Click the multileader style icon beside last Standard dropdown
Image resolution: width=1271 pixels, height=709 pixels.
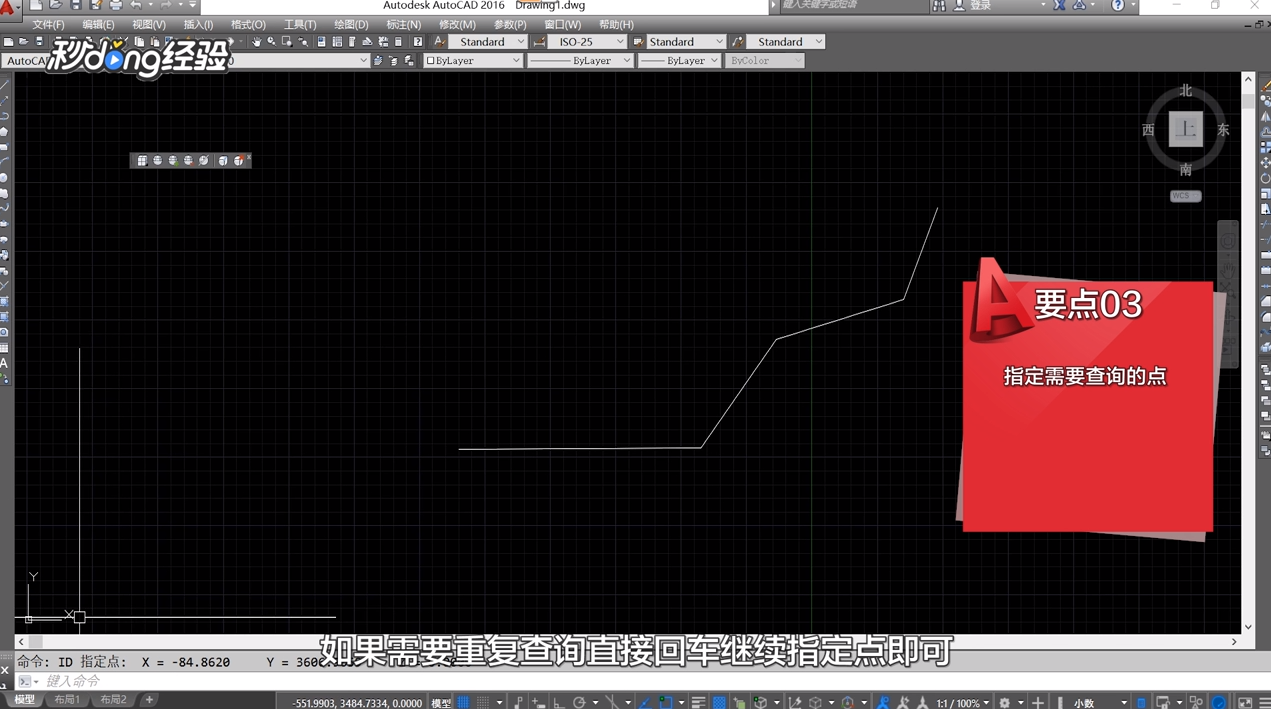[738, 42]
